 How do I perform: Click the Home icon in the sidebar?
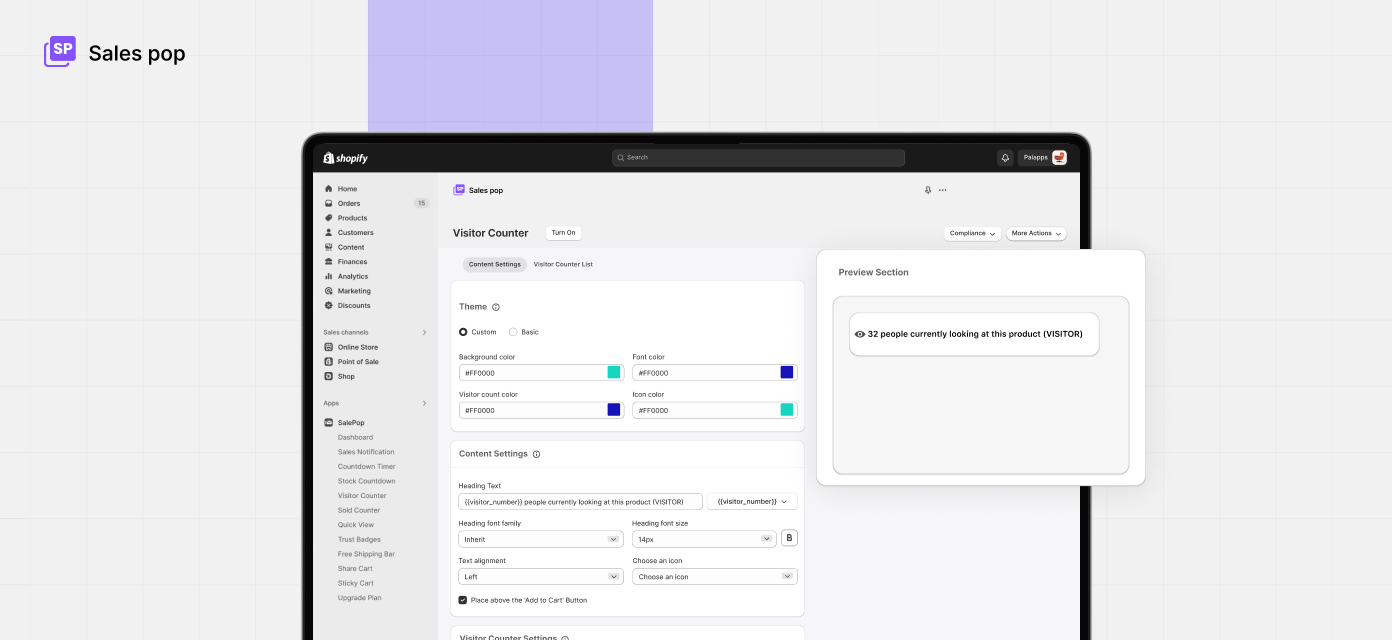329,189
